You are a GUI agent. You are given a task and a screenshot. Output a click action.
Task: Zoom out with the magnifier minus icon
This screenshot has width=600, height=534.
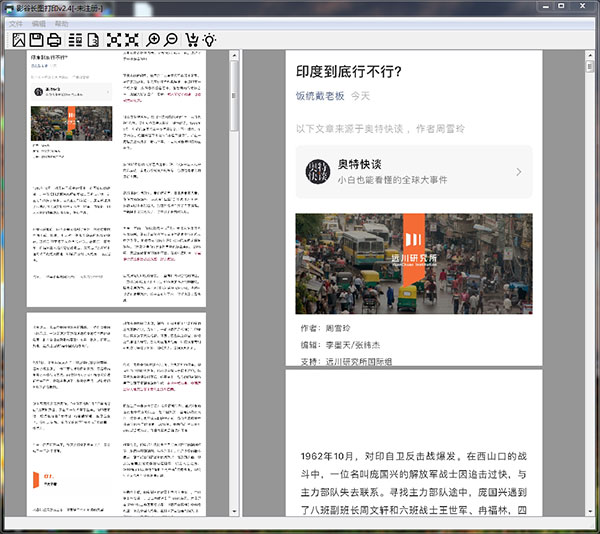[x=170, y=40]
